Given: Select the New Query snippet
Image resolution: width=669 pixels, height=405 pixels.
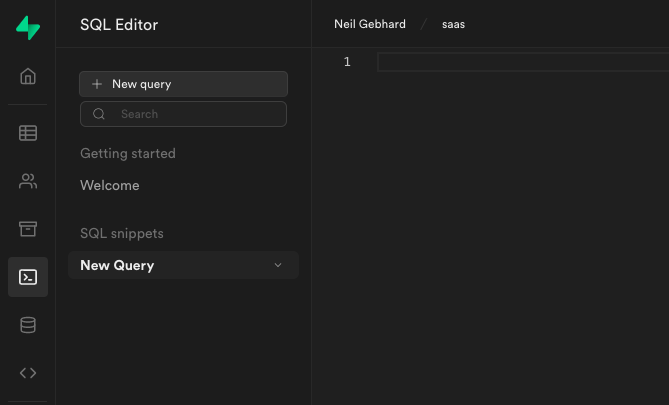Looking at the screenshot, I should 183,265.
